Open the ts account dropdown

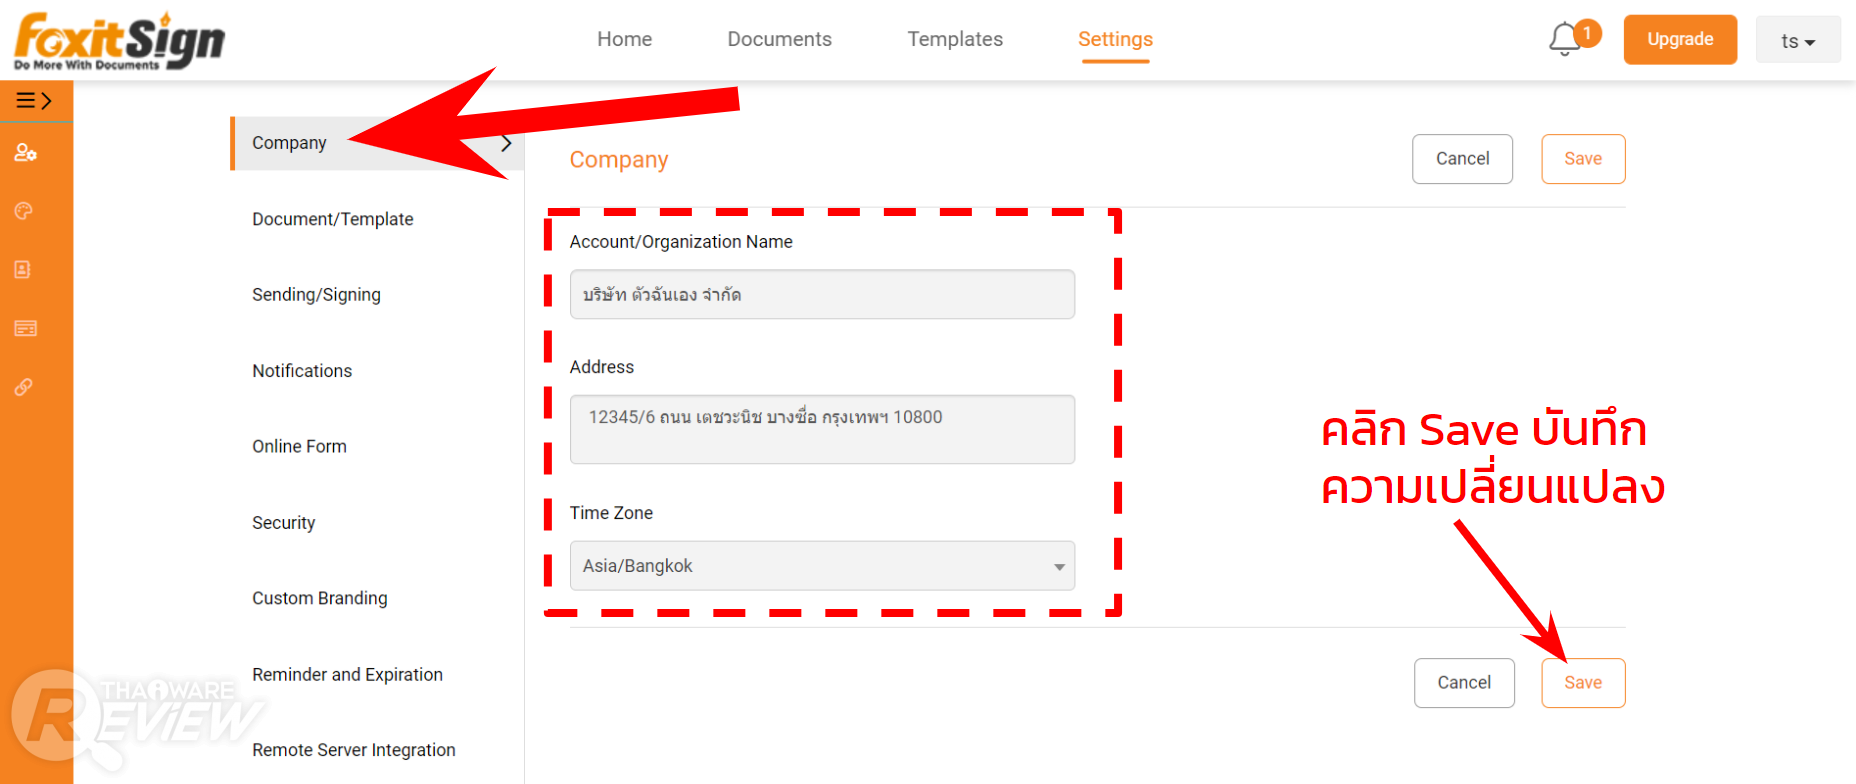(1797, 41)
